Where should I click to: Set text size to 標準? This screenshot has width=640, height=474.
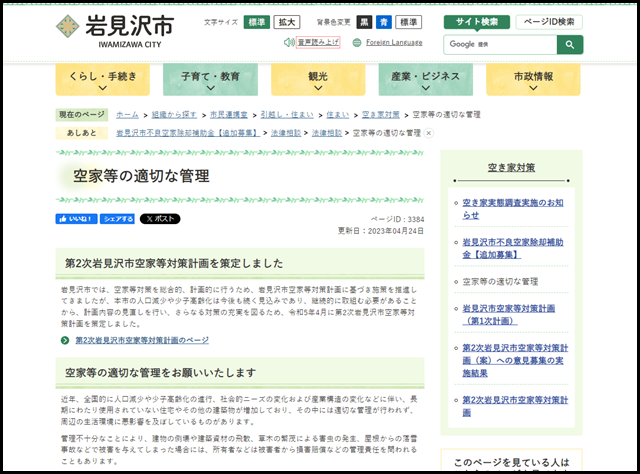[x=257, y=22]
